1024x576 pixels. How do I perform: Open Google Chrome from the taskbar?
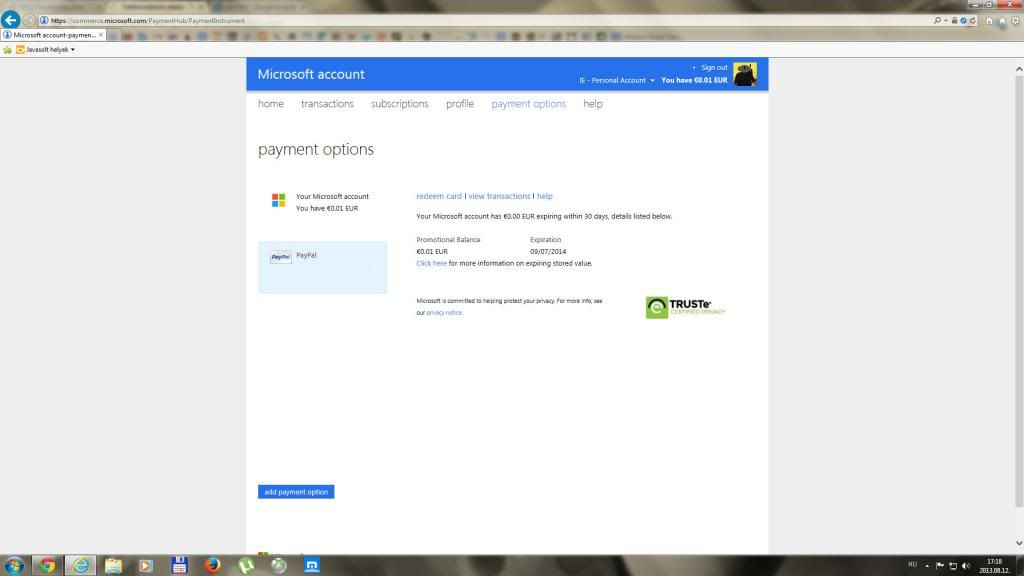tap(47, 565)
